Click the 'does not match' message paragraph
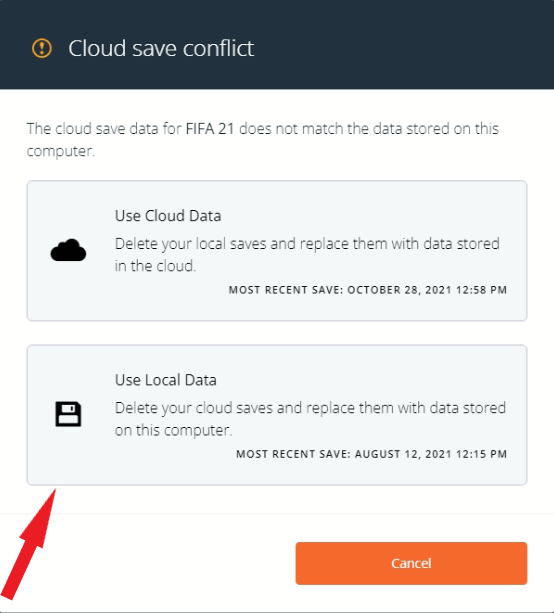Screen dimensions: 554x613 point(263,140)
